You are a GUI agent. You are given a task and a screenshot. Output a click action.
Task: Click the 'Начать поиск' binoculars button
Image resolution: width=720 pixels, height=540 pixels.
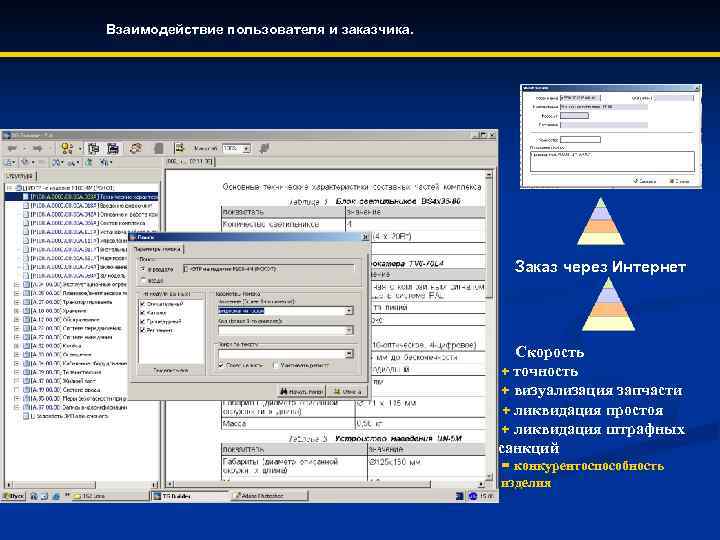[x=302, y=392]
